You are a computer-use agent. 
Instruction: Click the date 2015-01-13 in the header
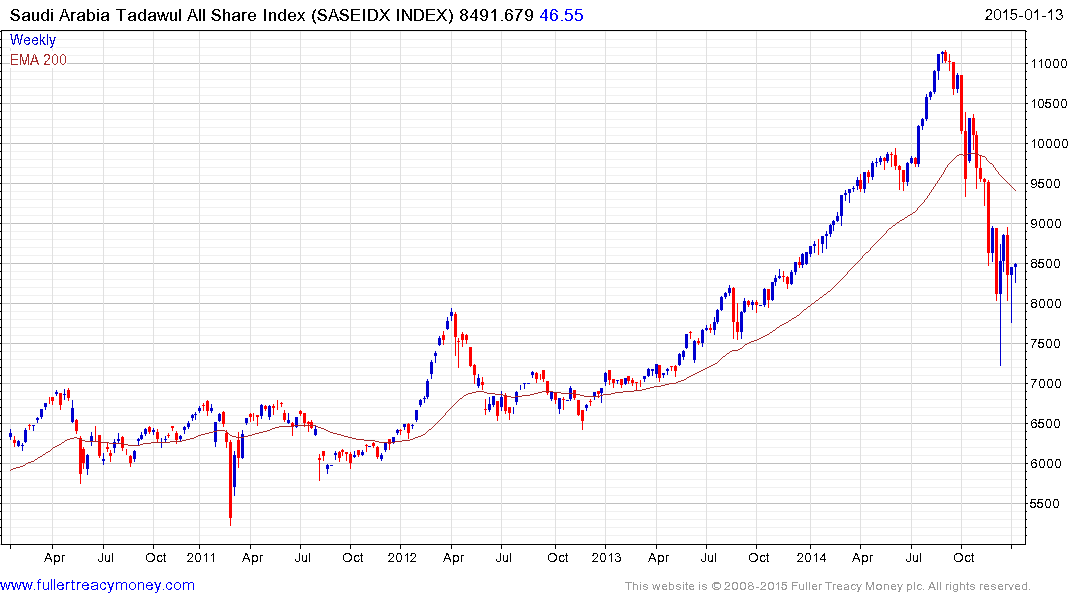click(1024, 15)
